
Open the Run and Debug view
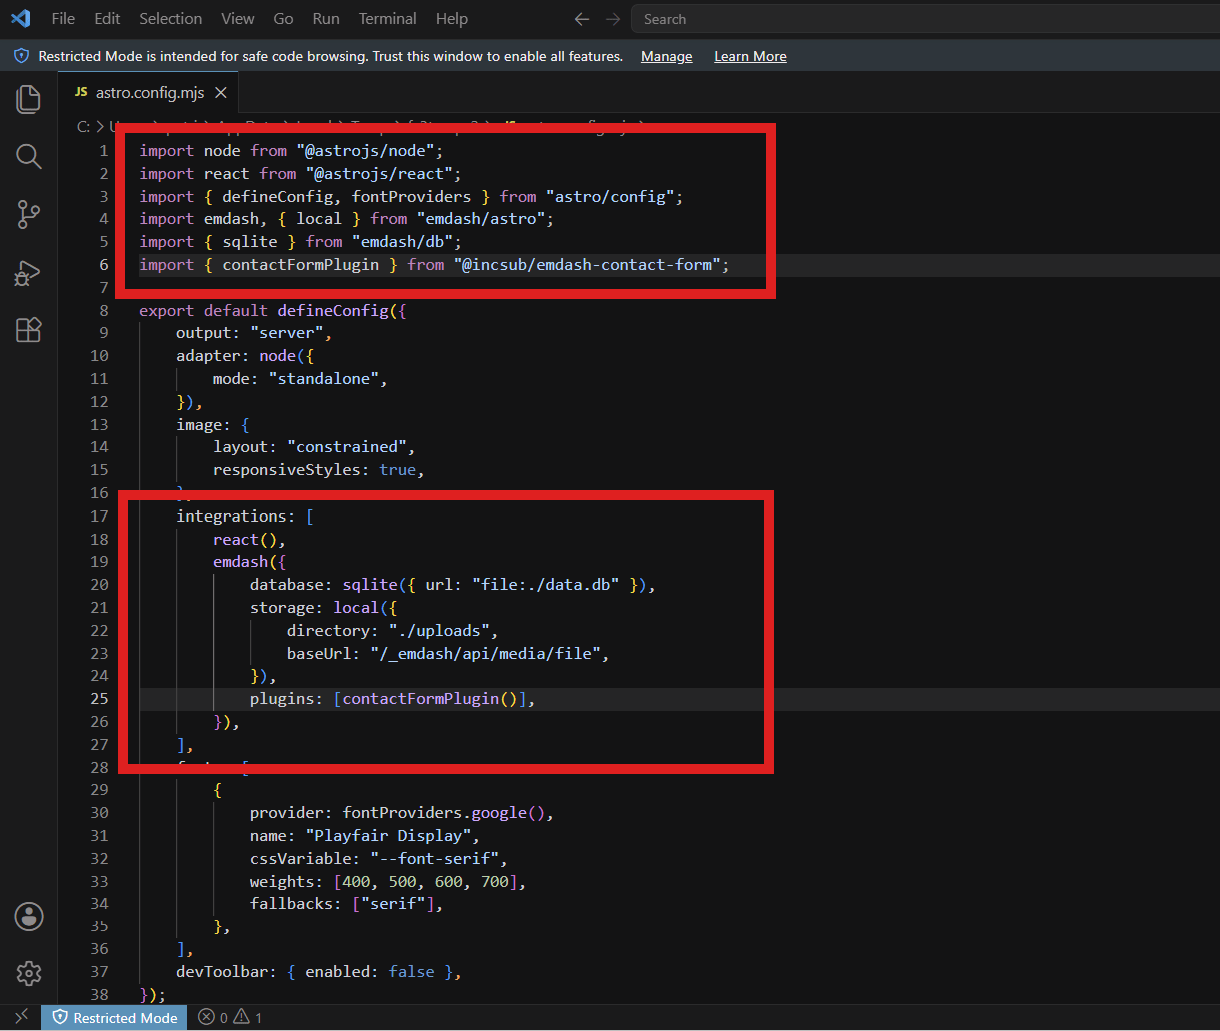29,272
